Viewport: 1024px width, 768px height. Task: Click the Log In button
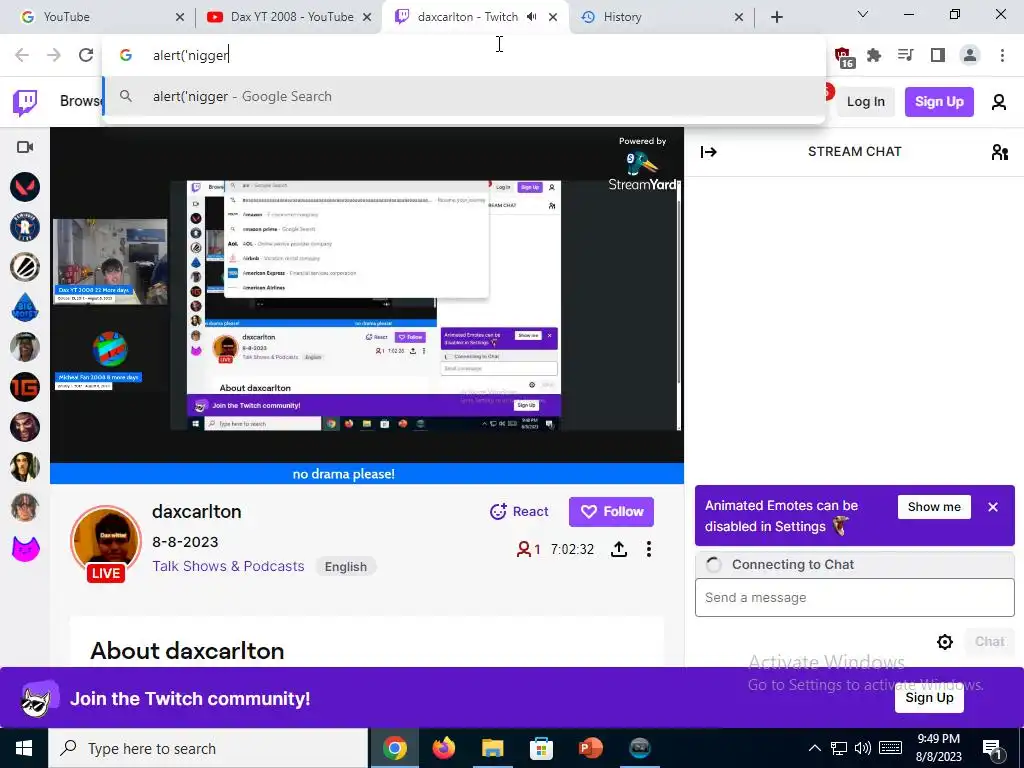(x=865, y=102)
